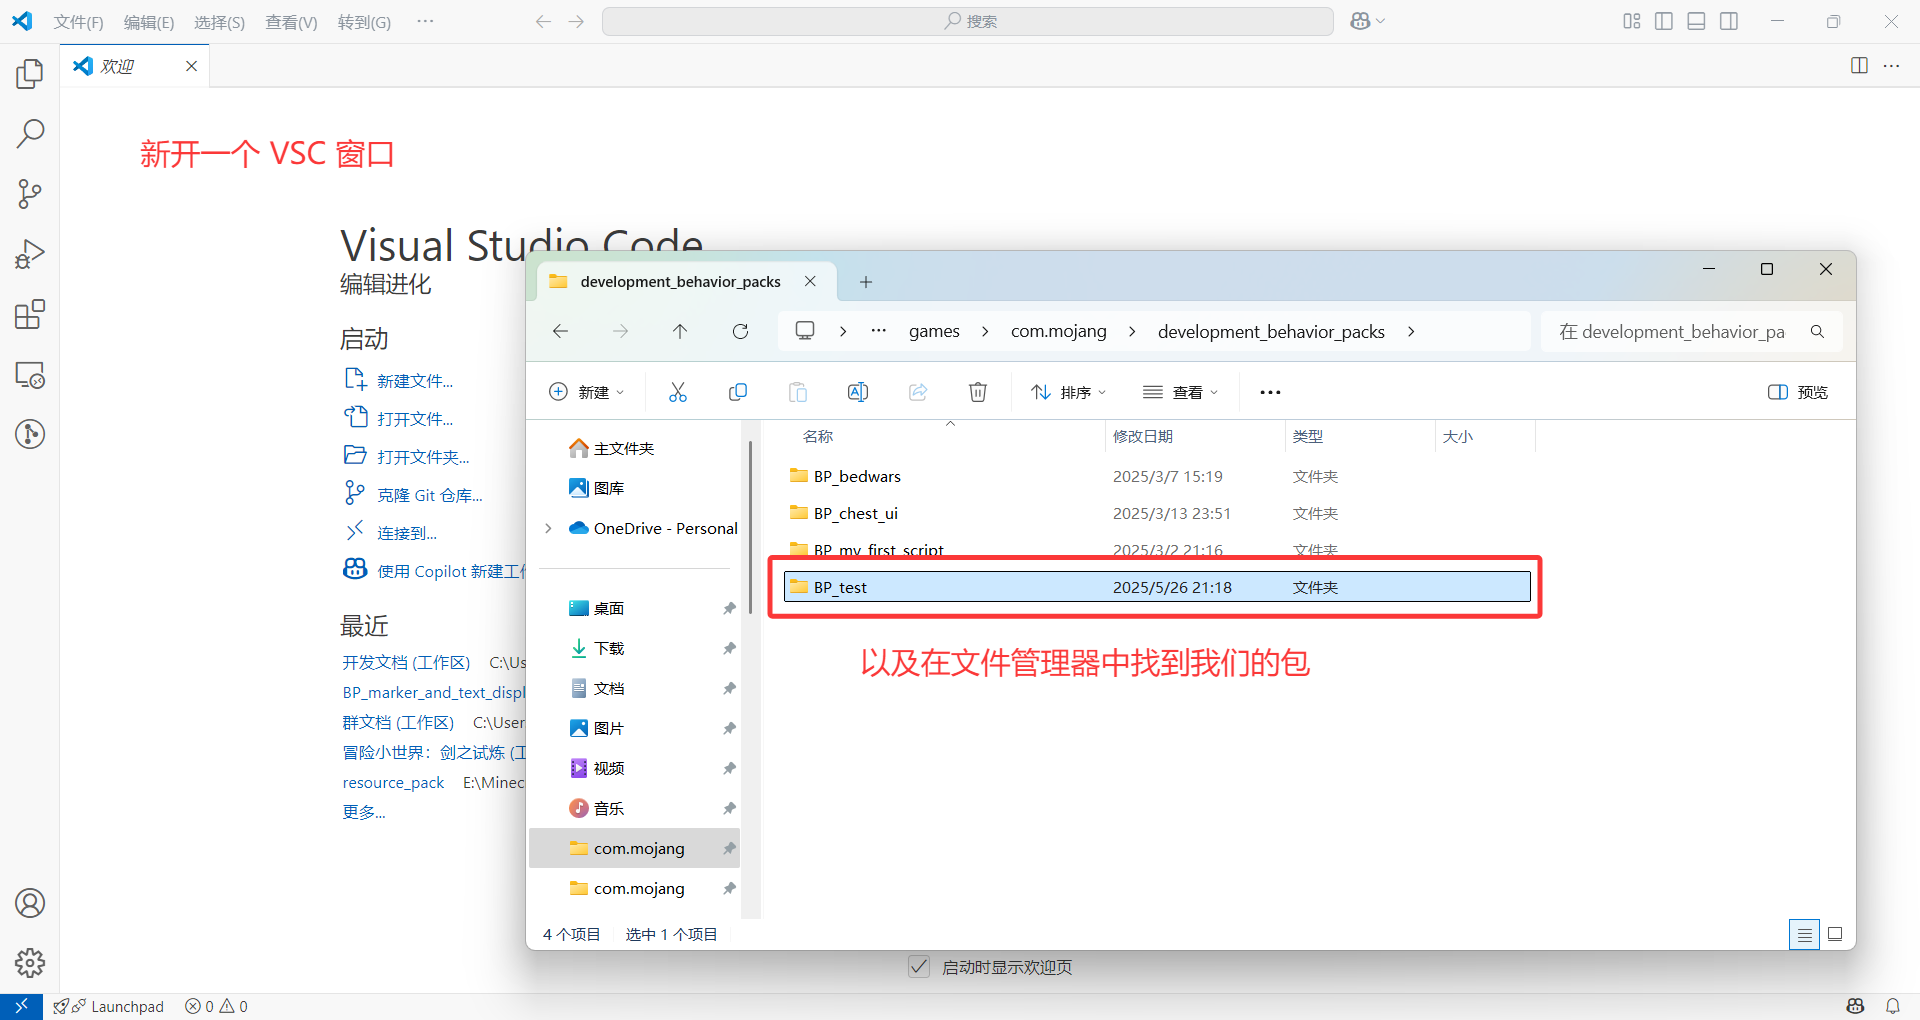Open the 编辑(E) menu
Screen dimensions: 1920x1020
149,22
